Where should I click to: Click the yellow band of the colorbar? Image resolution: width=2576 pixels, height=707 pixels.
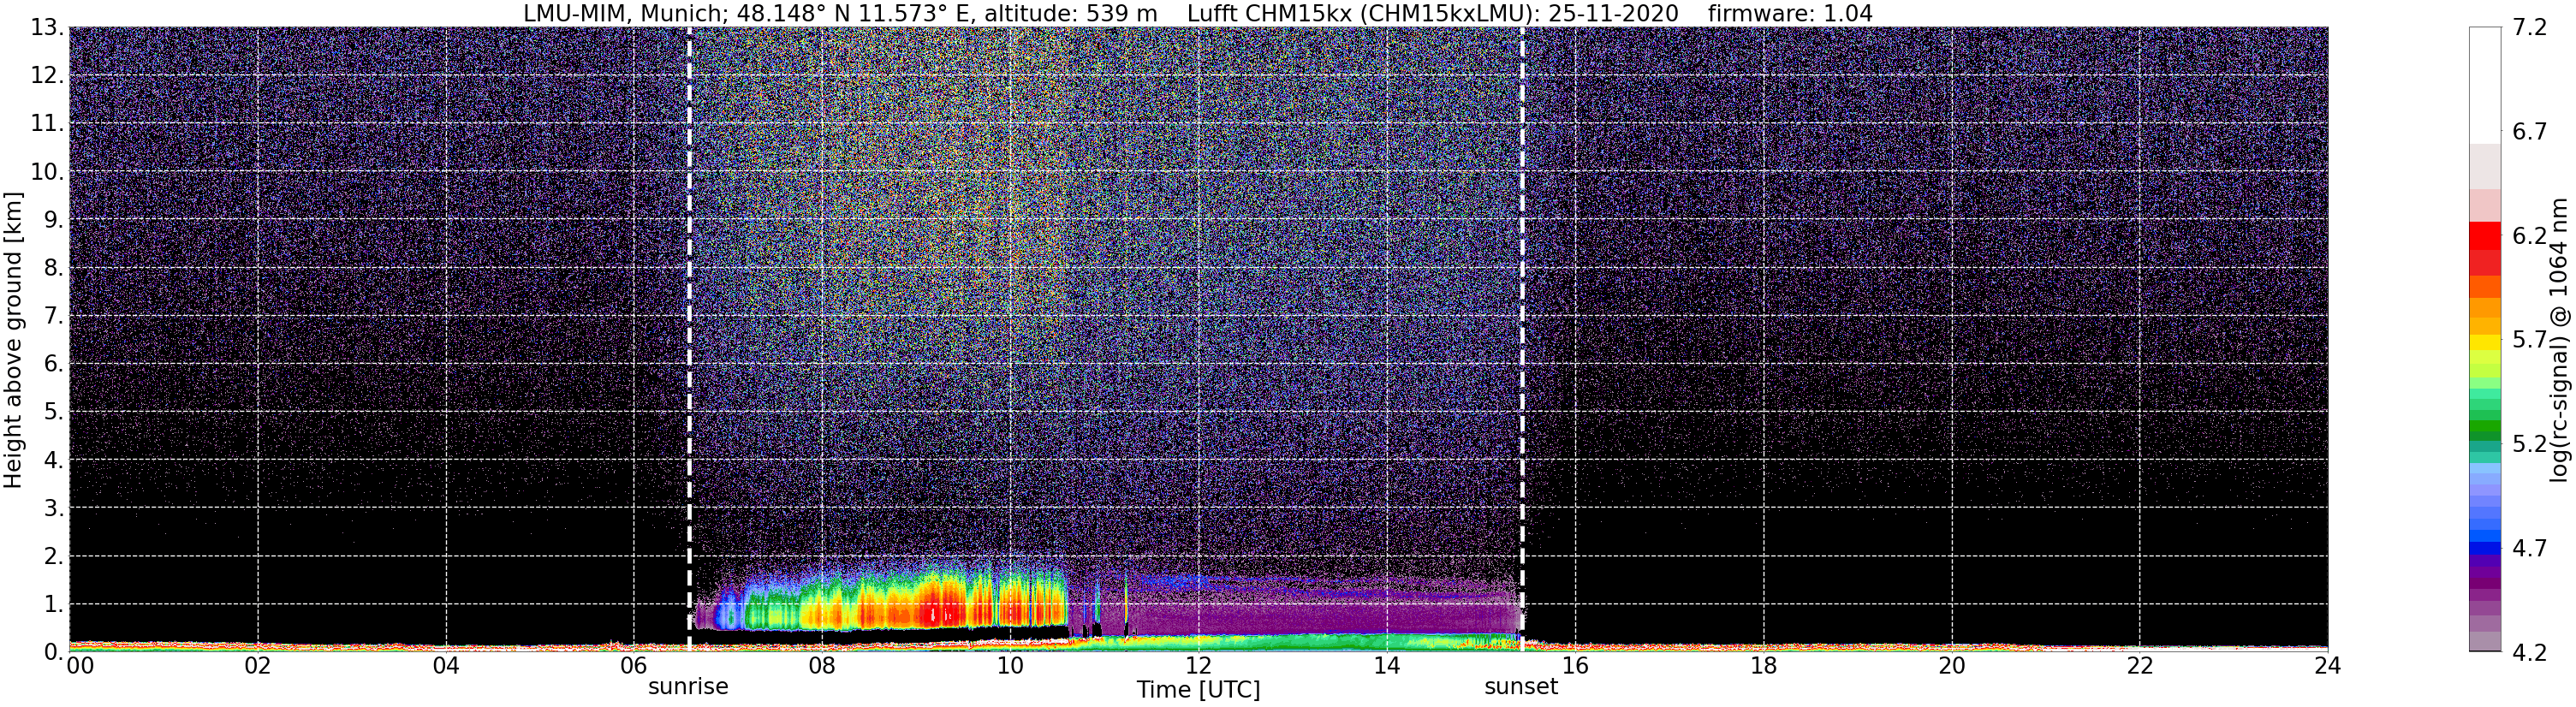(x=2485, y=343)
